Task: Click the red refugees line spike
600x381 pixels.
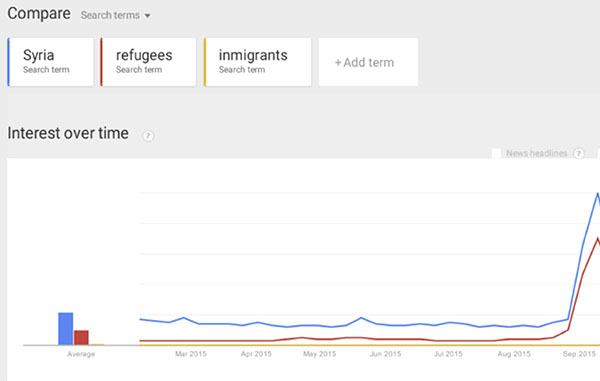Action: (x=597, y=239)
